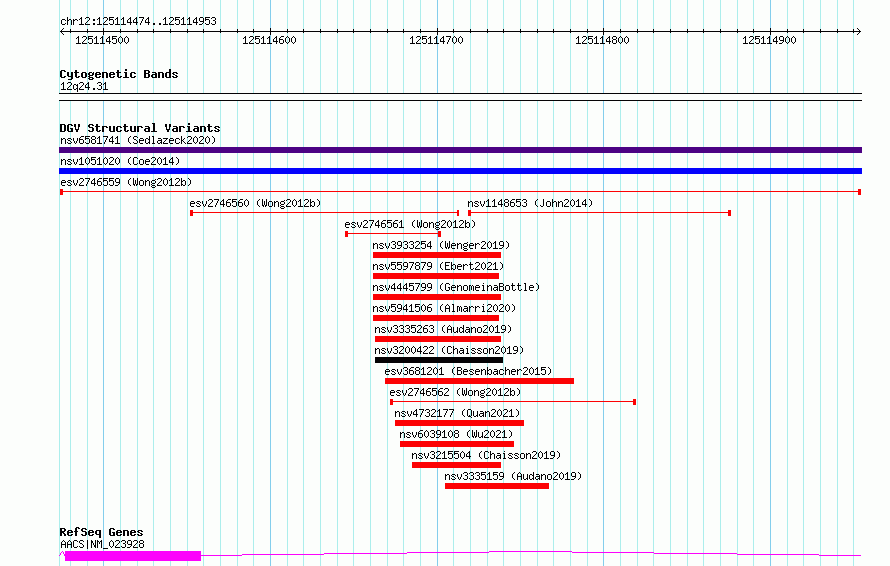The image size is (890, 566).
Task: Open the esv2746561 (Wong2012b) variant label
Action: click(x=410, y=224)
